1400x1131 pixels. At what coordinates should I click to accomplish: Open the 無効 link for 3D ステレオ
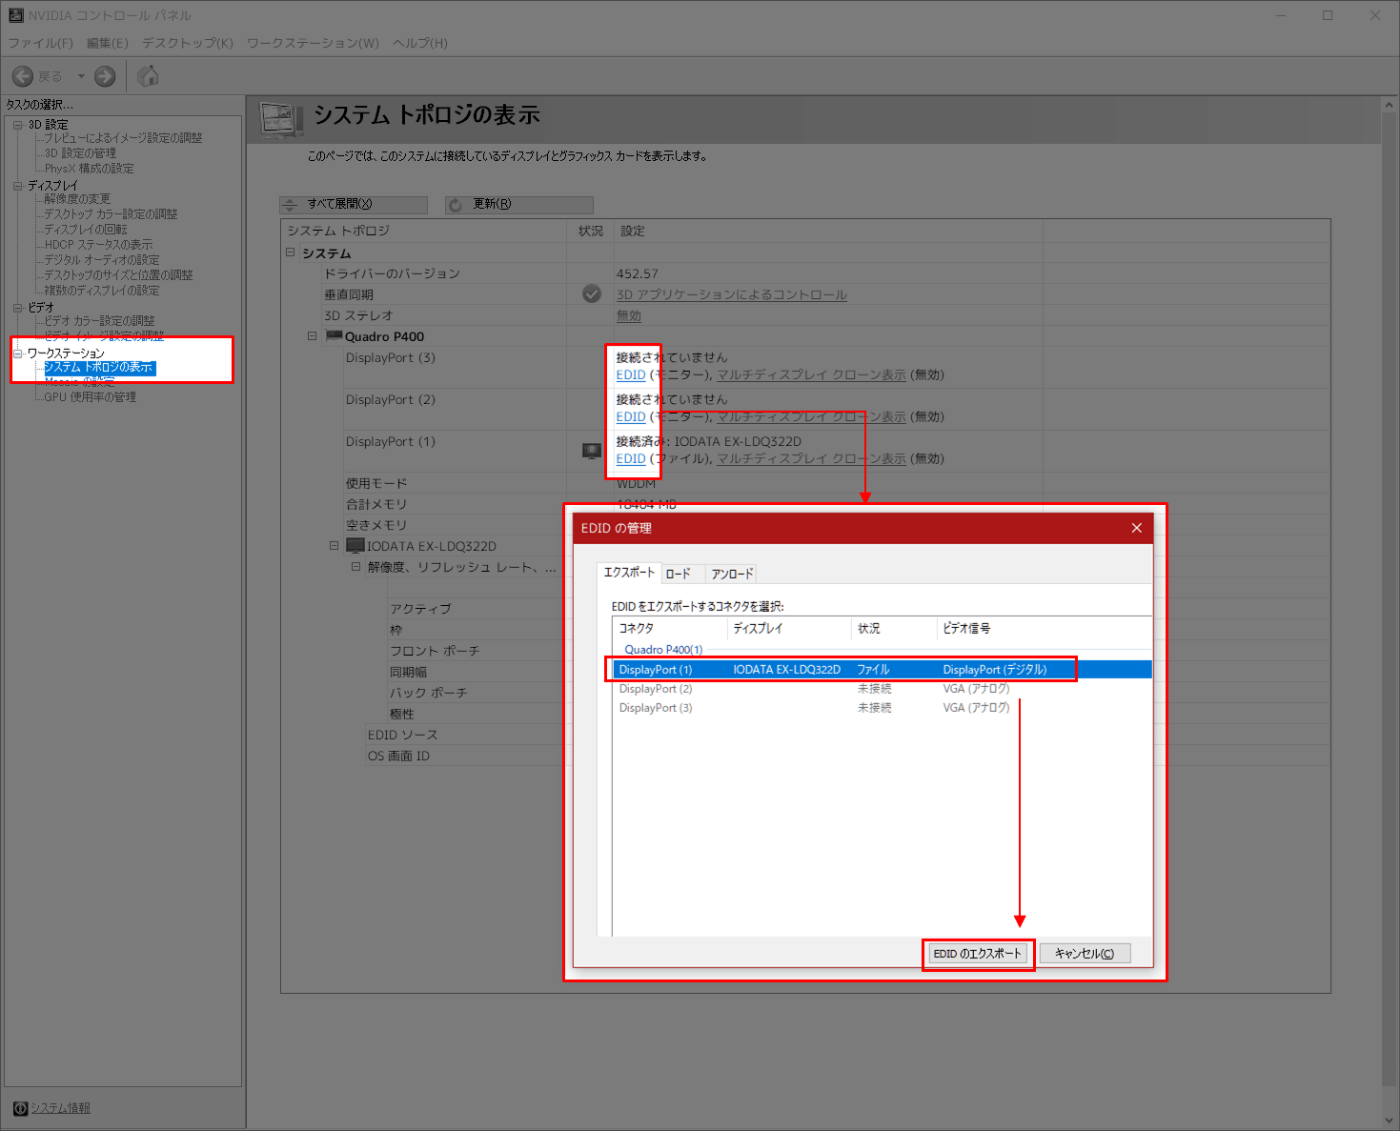pyautogui.click(x=628, y=316)
